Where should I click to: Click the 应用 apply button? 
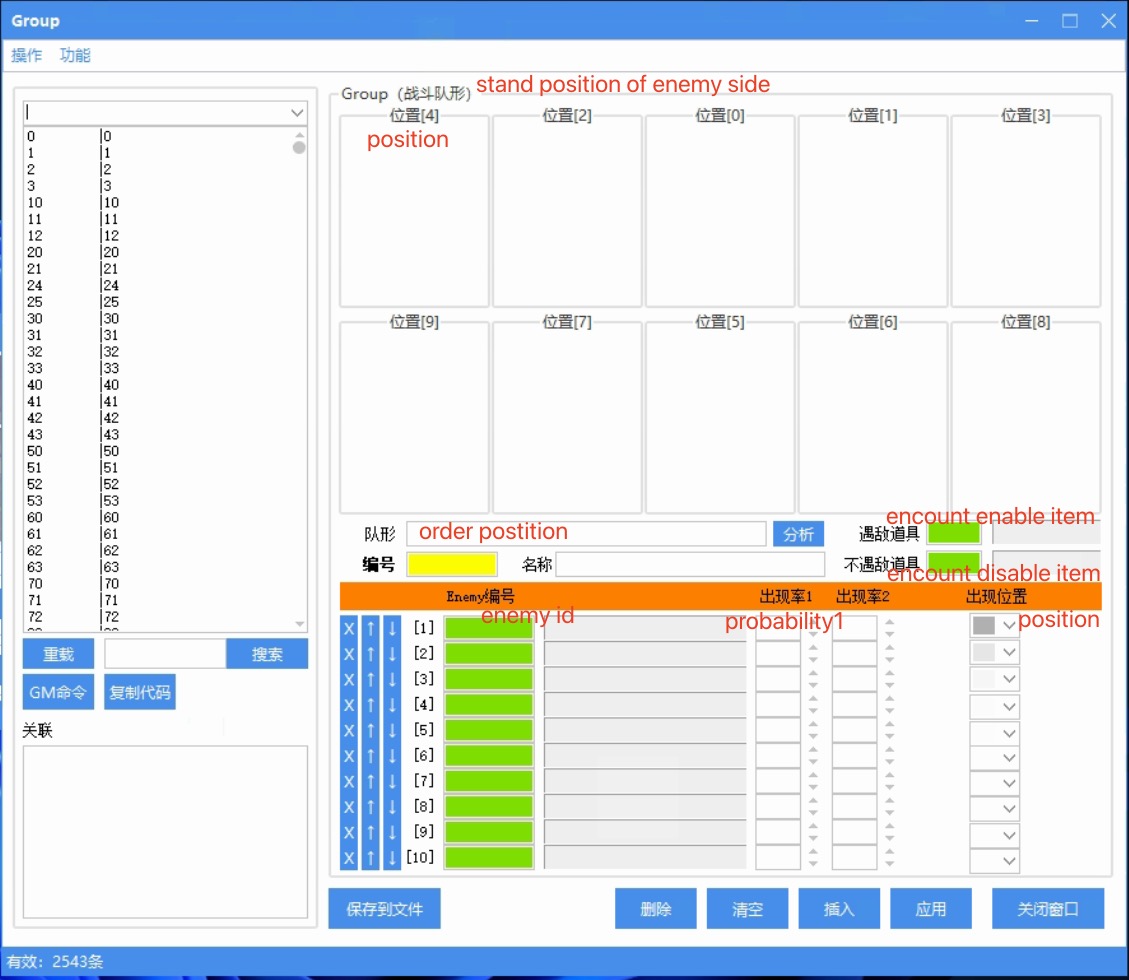pos(930,909)
